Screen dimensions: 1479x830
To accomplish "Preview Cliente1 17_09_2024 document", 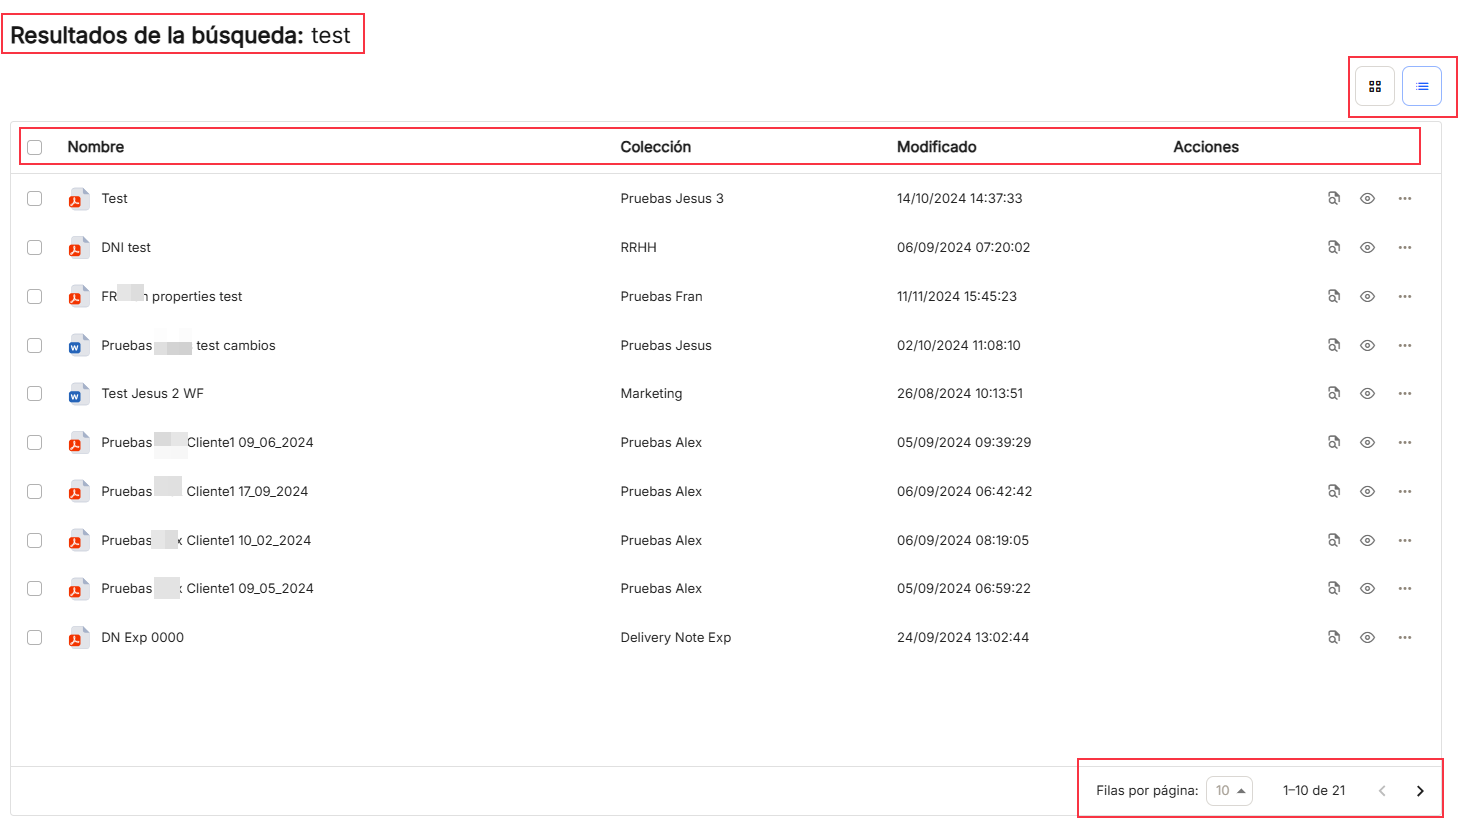I will 1367,491.
